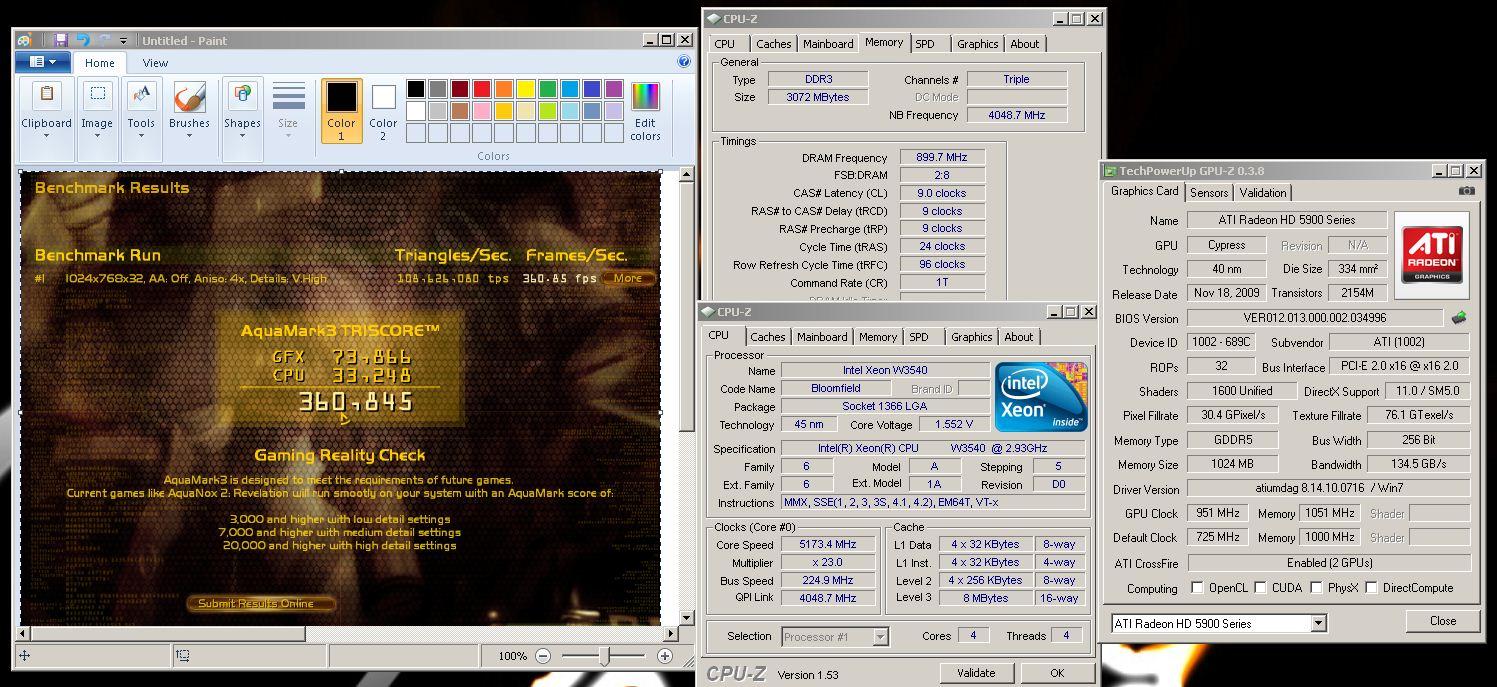
Task: Click the camera screenshot icon in GPU-Z
Action: (x=1466, y=191)
